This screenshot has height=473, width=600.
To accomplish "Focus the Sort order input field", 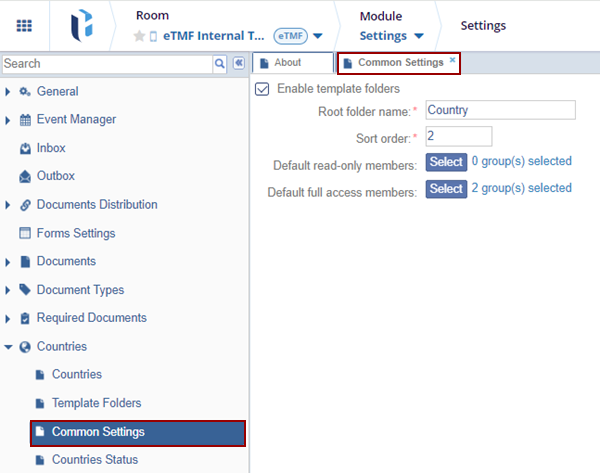I will (x=458, y=136).
